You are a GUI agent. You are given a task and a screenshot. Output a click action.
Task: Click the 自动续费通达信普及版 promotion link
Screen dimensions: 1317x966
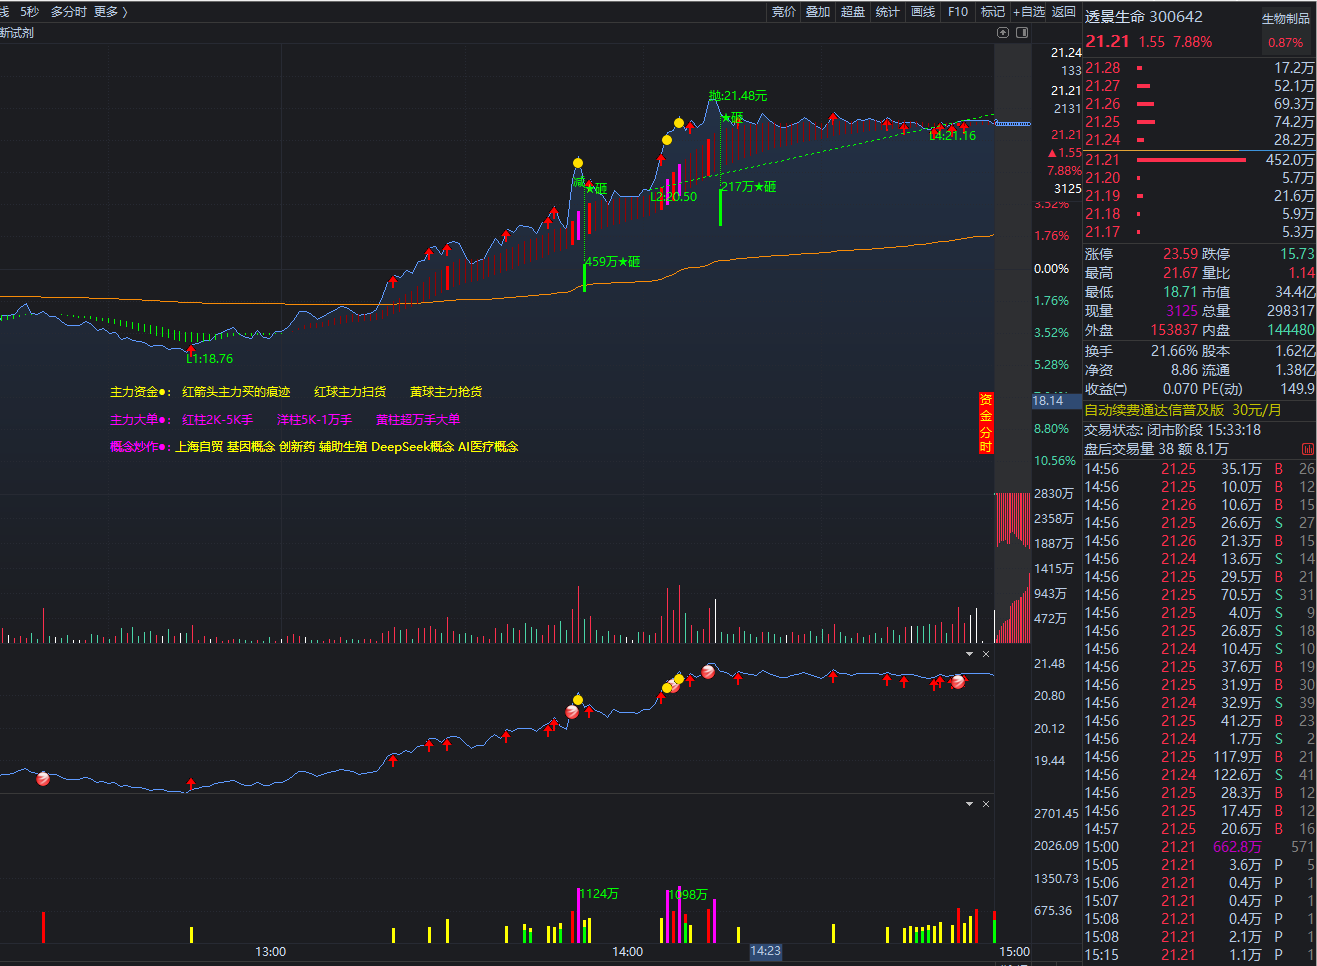click(x=1154, y=410)
